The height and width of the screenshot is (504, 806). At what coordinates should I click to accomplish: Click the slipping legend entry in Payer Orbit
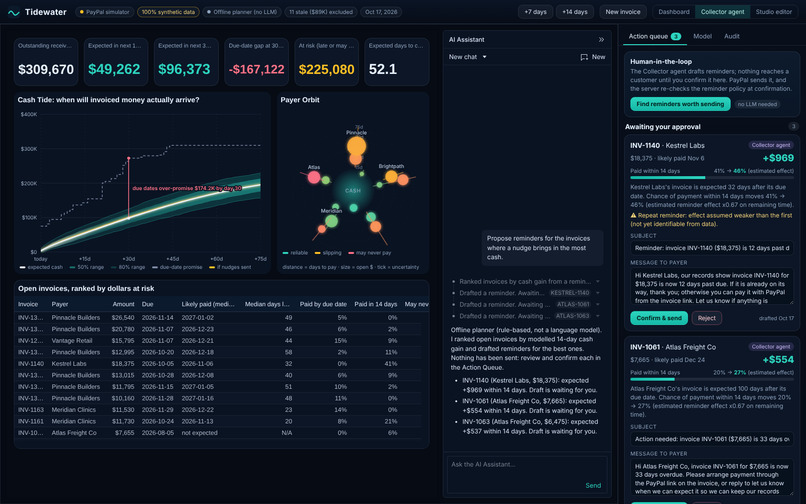click(x=328, y=253)
